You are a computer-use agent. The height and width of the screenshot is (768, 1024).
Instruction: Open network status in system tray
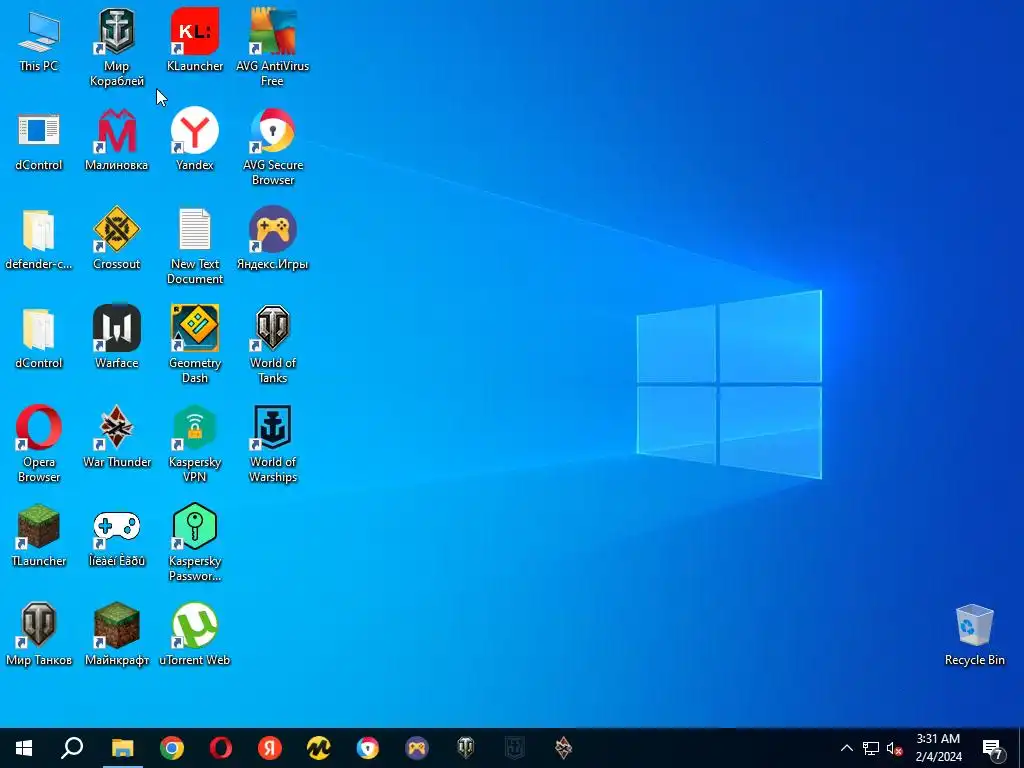tap(871, 748)
